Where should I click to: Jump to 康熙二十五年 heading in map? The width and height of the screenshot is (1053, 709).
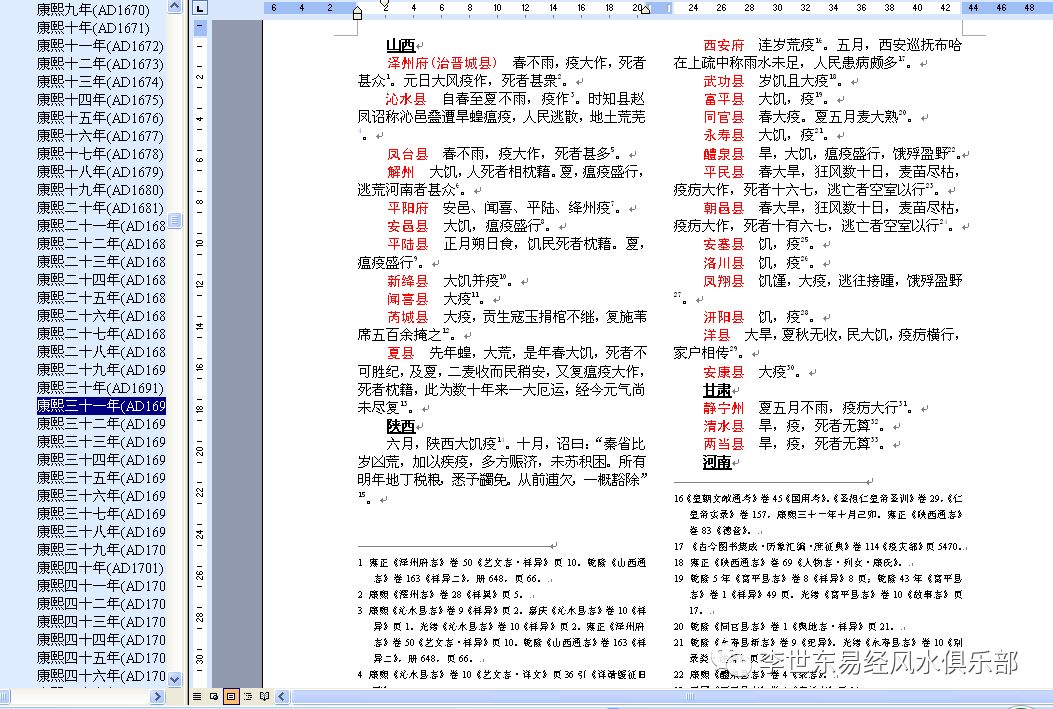click(x=101, y=297)
